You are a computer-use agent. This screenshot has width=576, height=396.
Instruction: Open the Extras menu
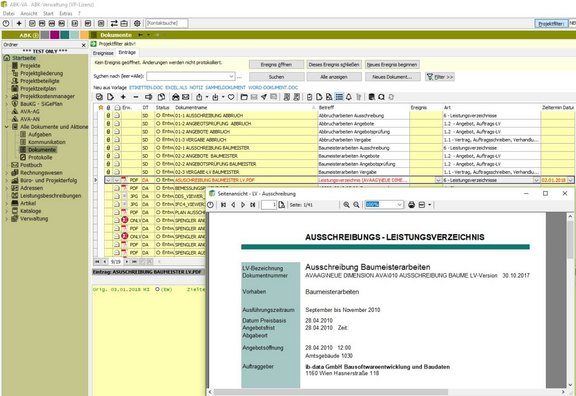point(66,14)
